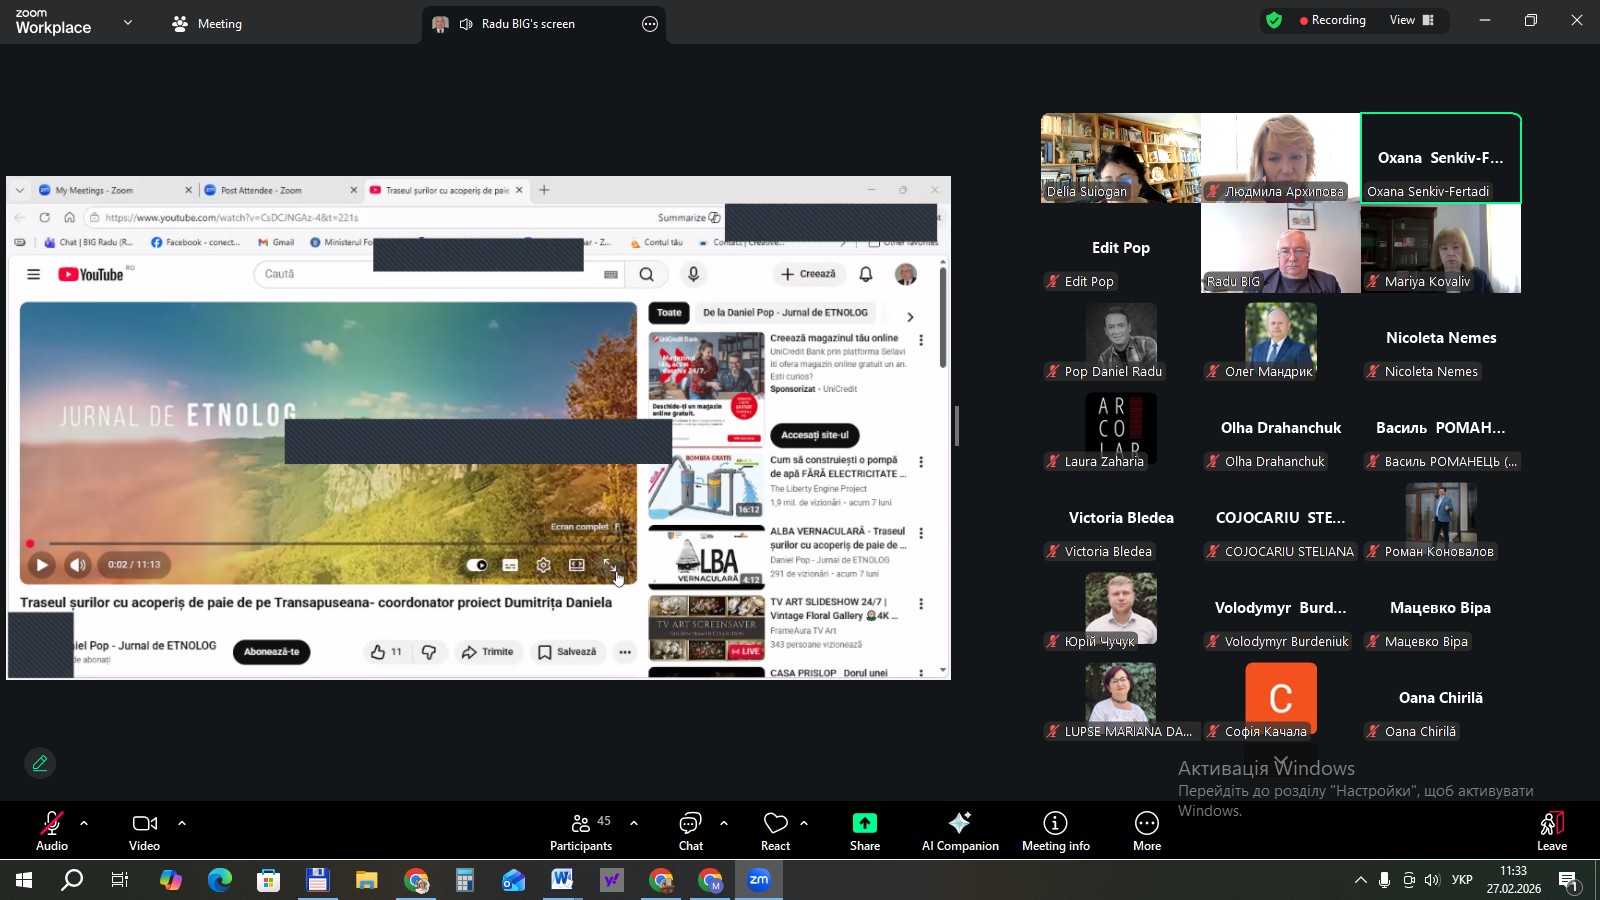Open Meeting info
Image resolution: width=1600 pixels, height=900 pixels.
tap(1055, 831)
